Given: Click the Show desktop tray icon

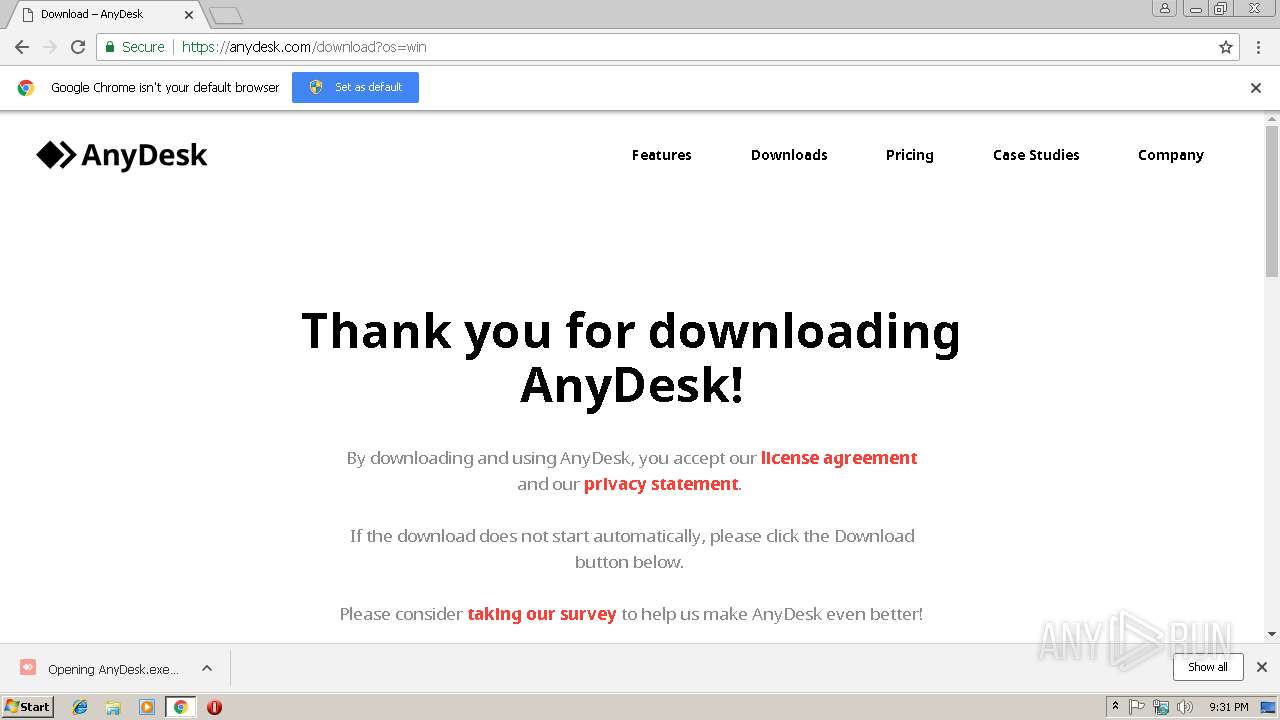Looking at the screenshot, I should point(1269,707).
